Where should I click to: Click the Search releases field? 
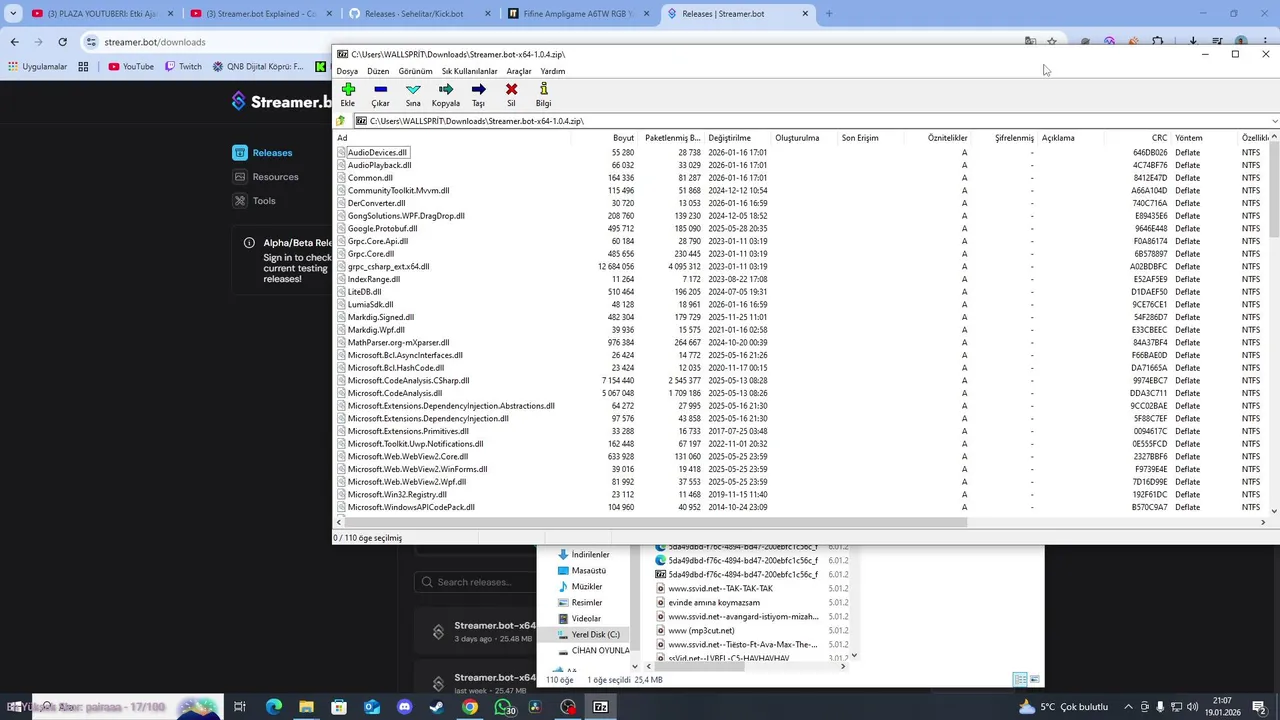tap(475, 582)
